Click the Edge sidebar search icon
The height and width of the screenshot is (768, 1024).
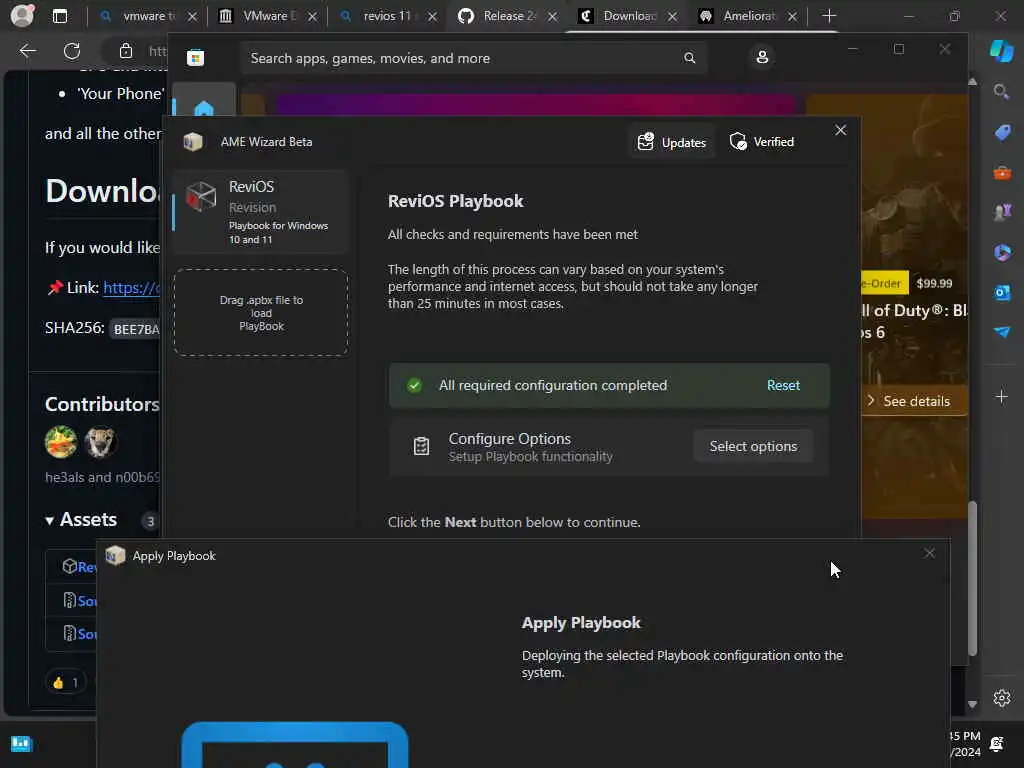pyautogui.click(x=1001, y=91)
